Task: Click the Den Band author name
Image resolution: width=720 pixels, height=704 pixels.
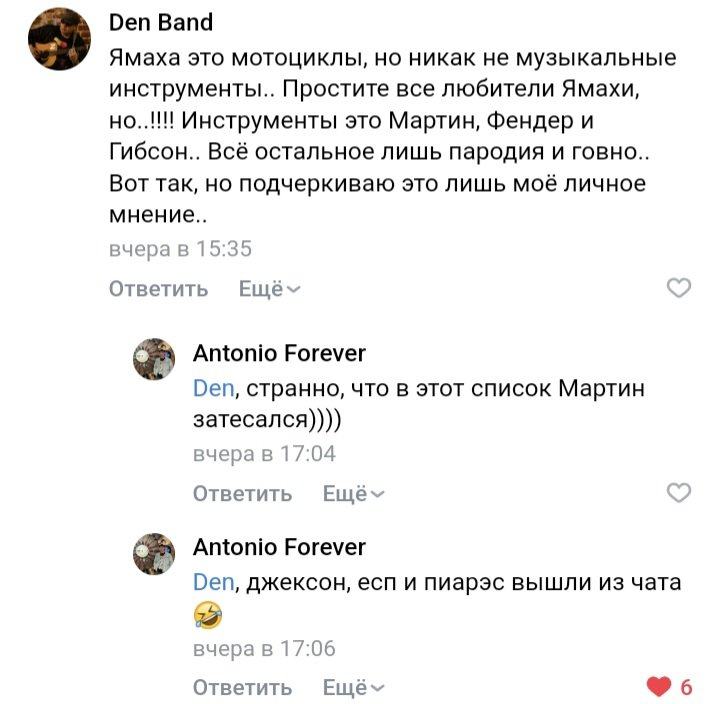Action: (x=160, y=22)
